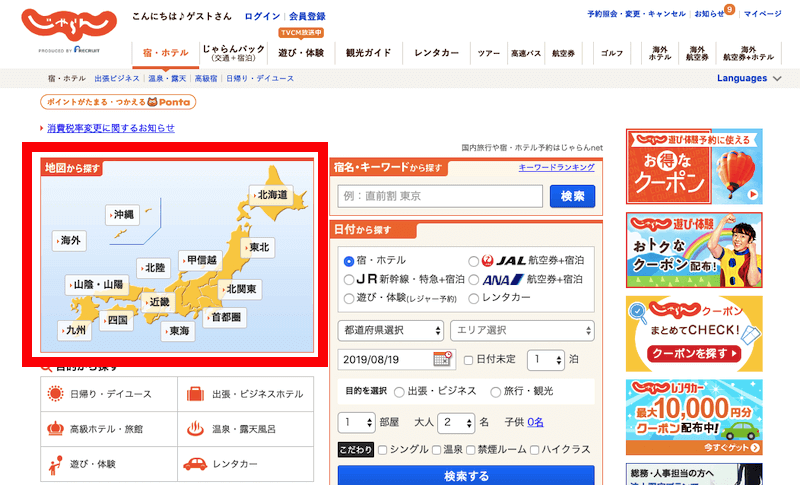Screen dimensions: 800x485
Task: Select 首都圏 on the map
Action: (x=225, y=317)
